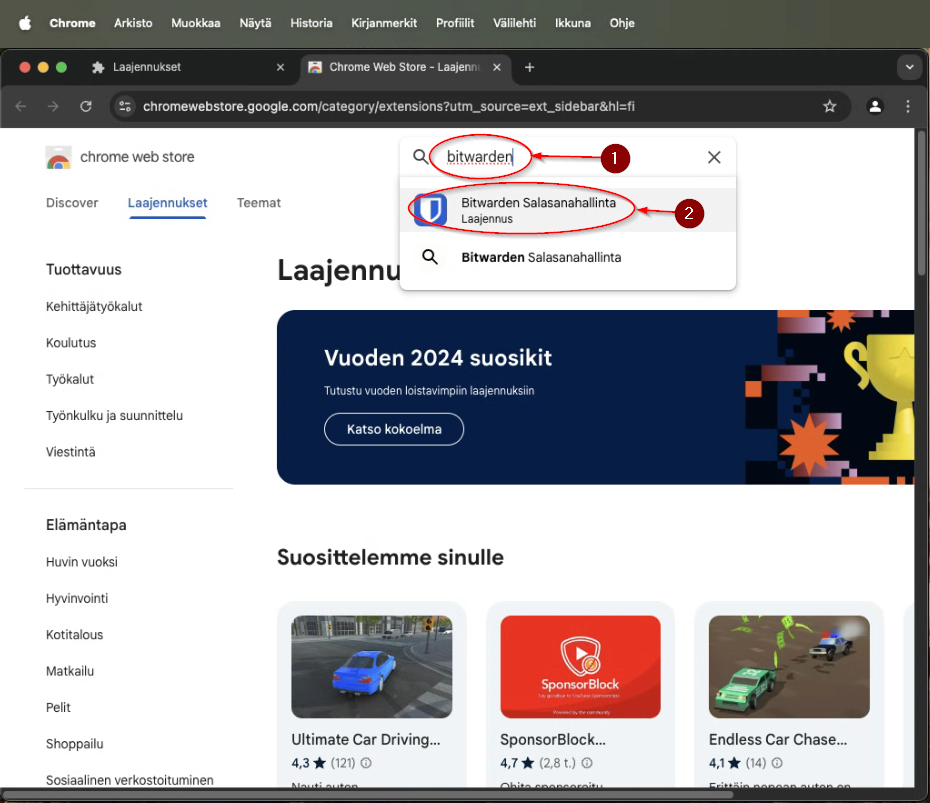Select the Laajennukset store tab
Image resolution: width=930 pixels, height=803 pixels.
167,203
